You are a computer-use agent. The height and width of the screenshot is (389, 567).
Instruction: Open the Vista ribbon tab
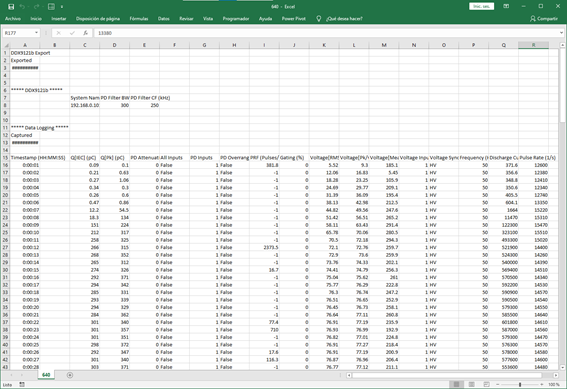(208, 18)
